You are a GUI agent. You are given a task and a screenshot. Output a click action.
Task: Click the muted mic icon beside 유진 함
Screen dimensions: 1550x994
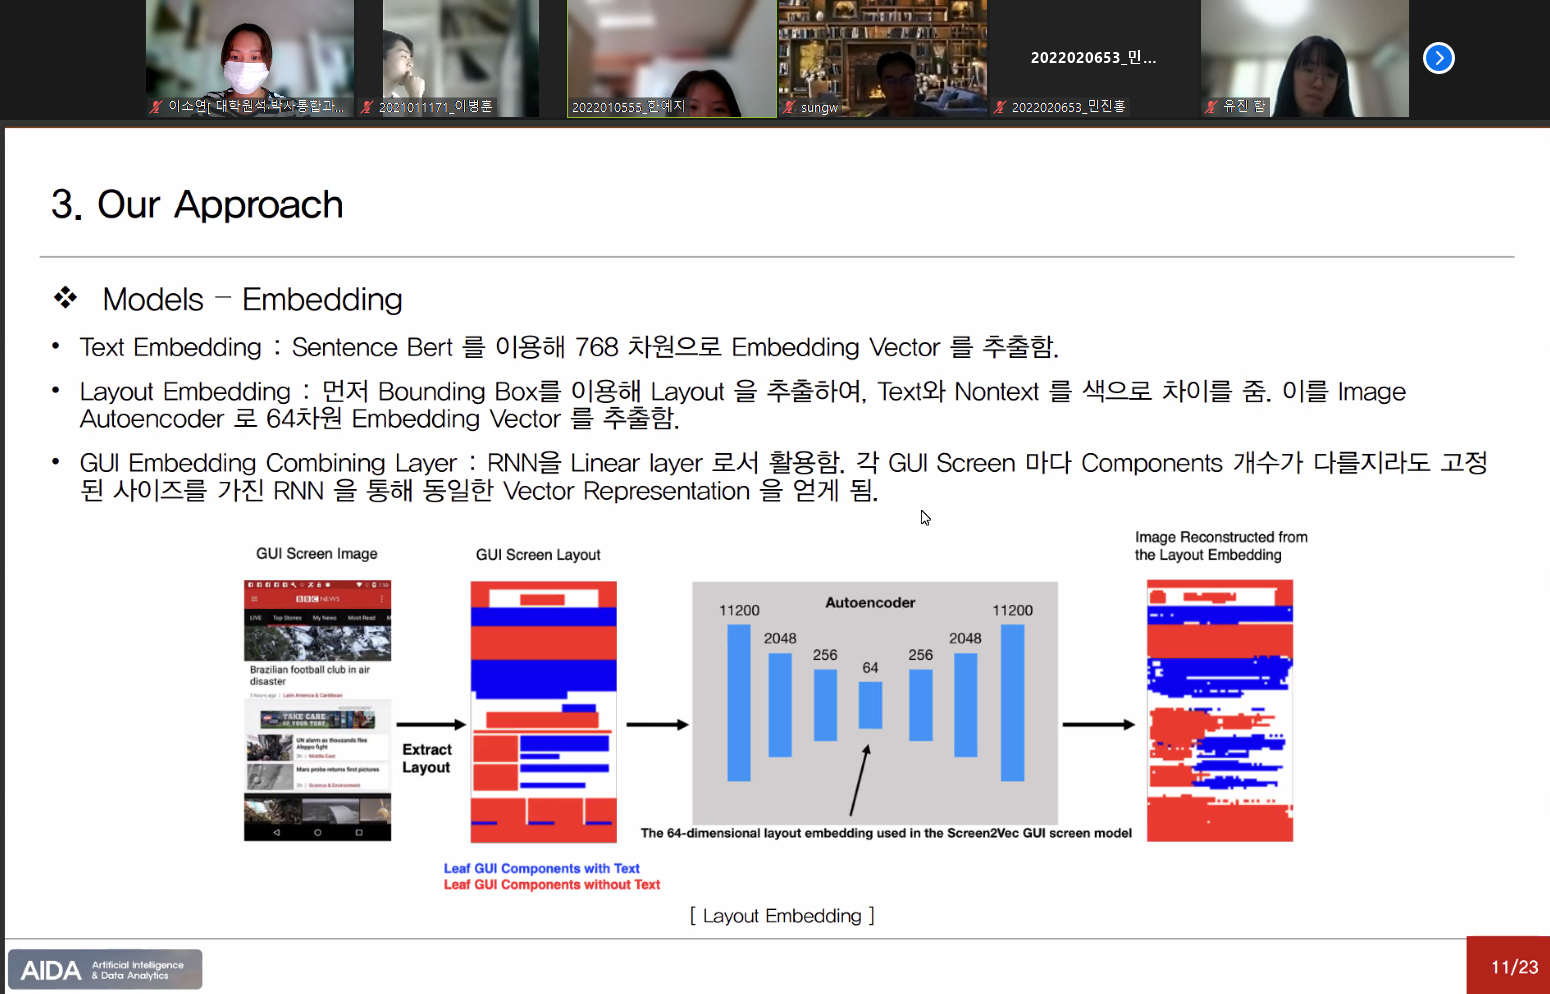1211,106
